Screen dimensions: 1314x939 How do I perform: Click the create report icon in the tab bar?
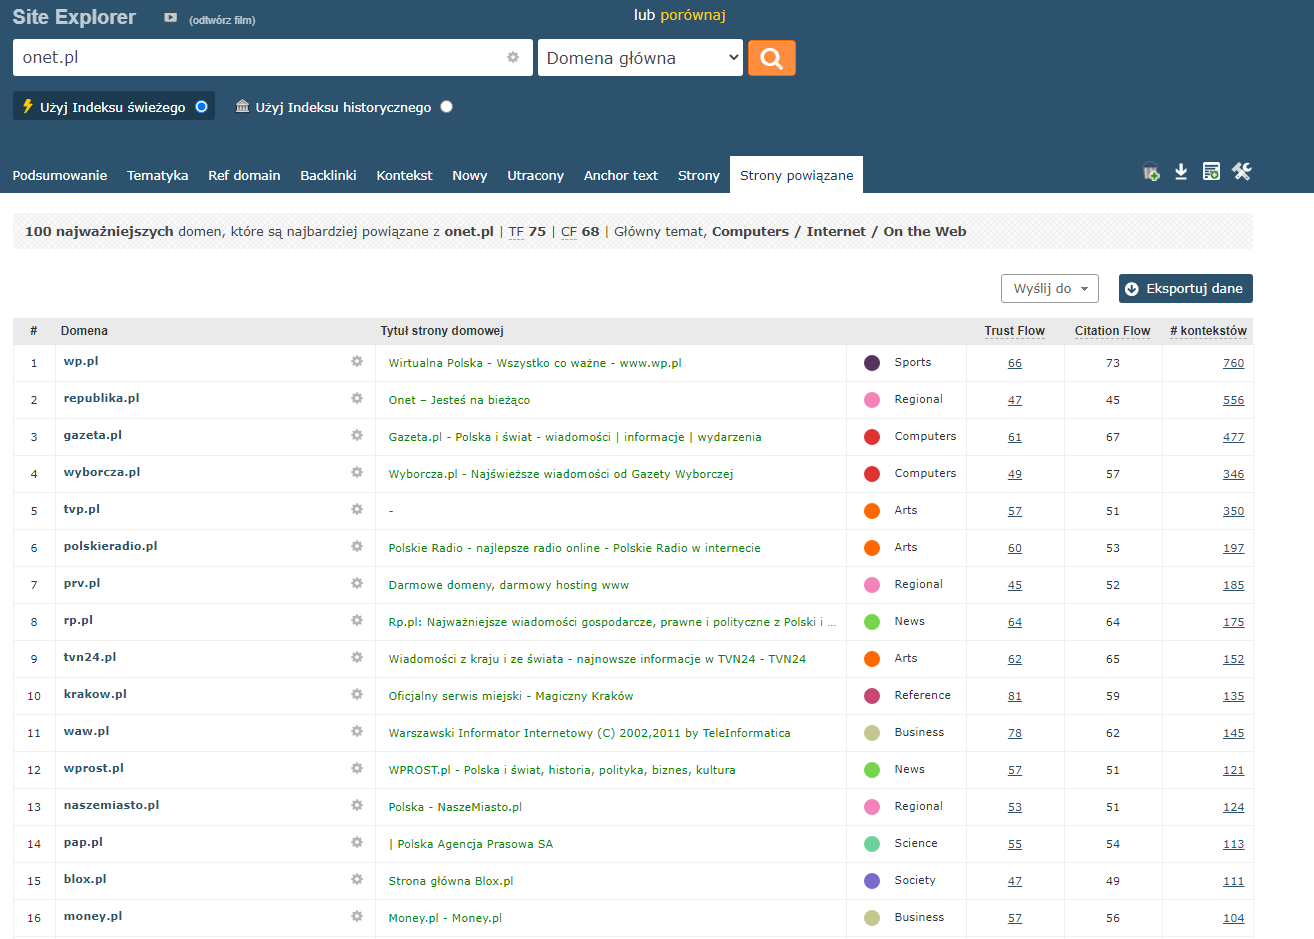pos(1211,172)
